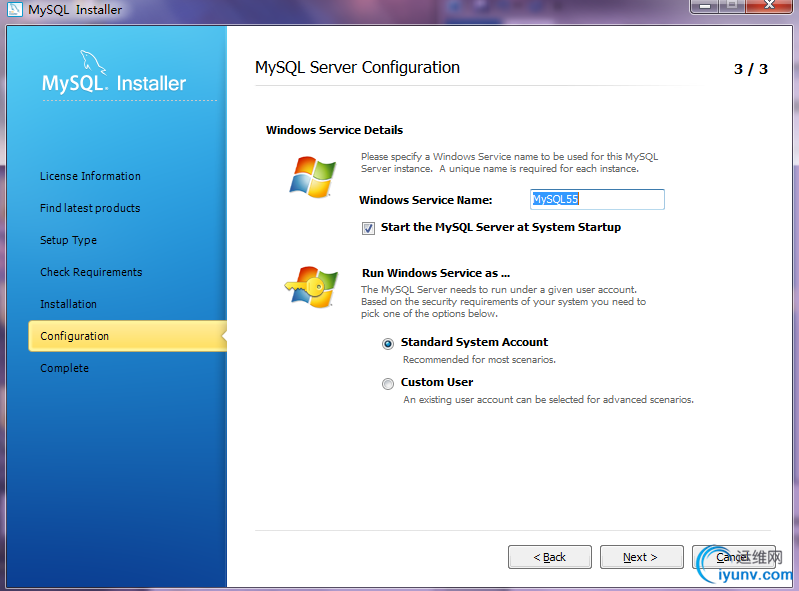Minimize the MySQL Installer window
Screen dimensions: 799x591
pyautogui.click(x=705, y=6)
